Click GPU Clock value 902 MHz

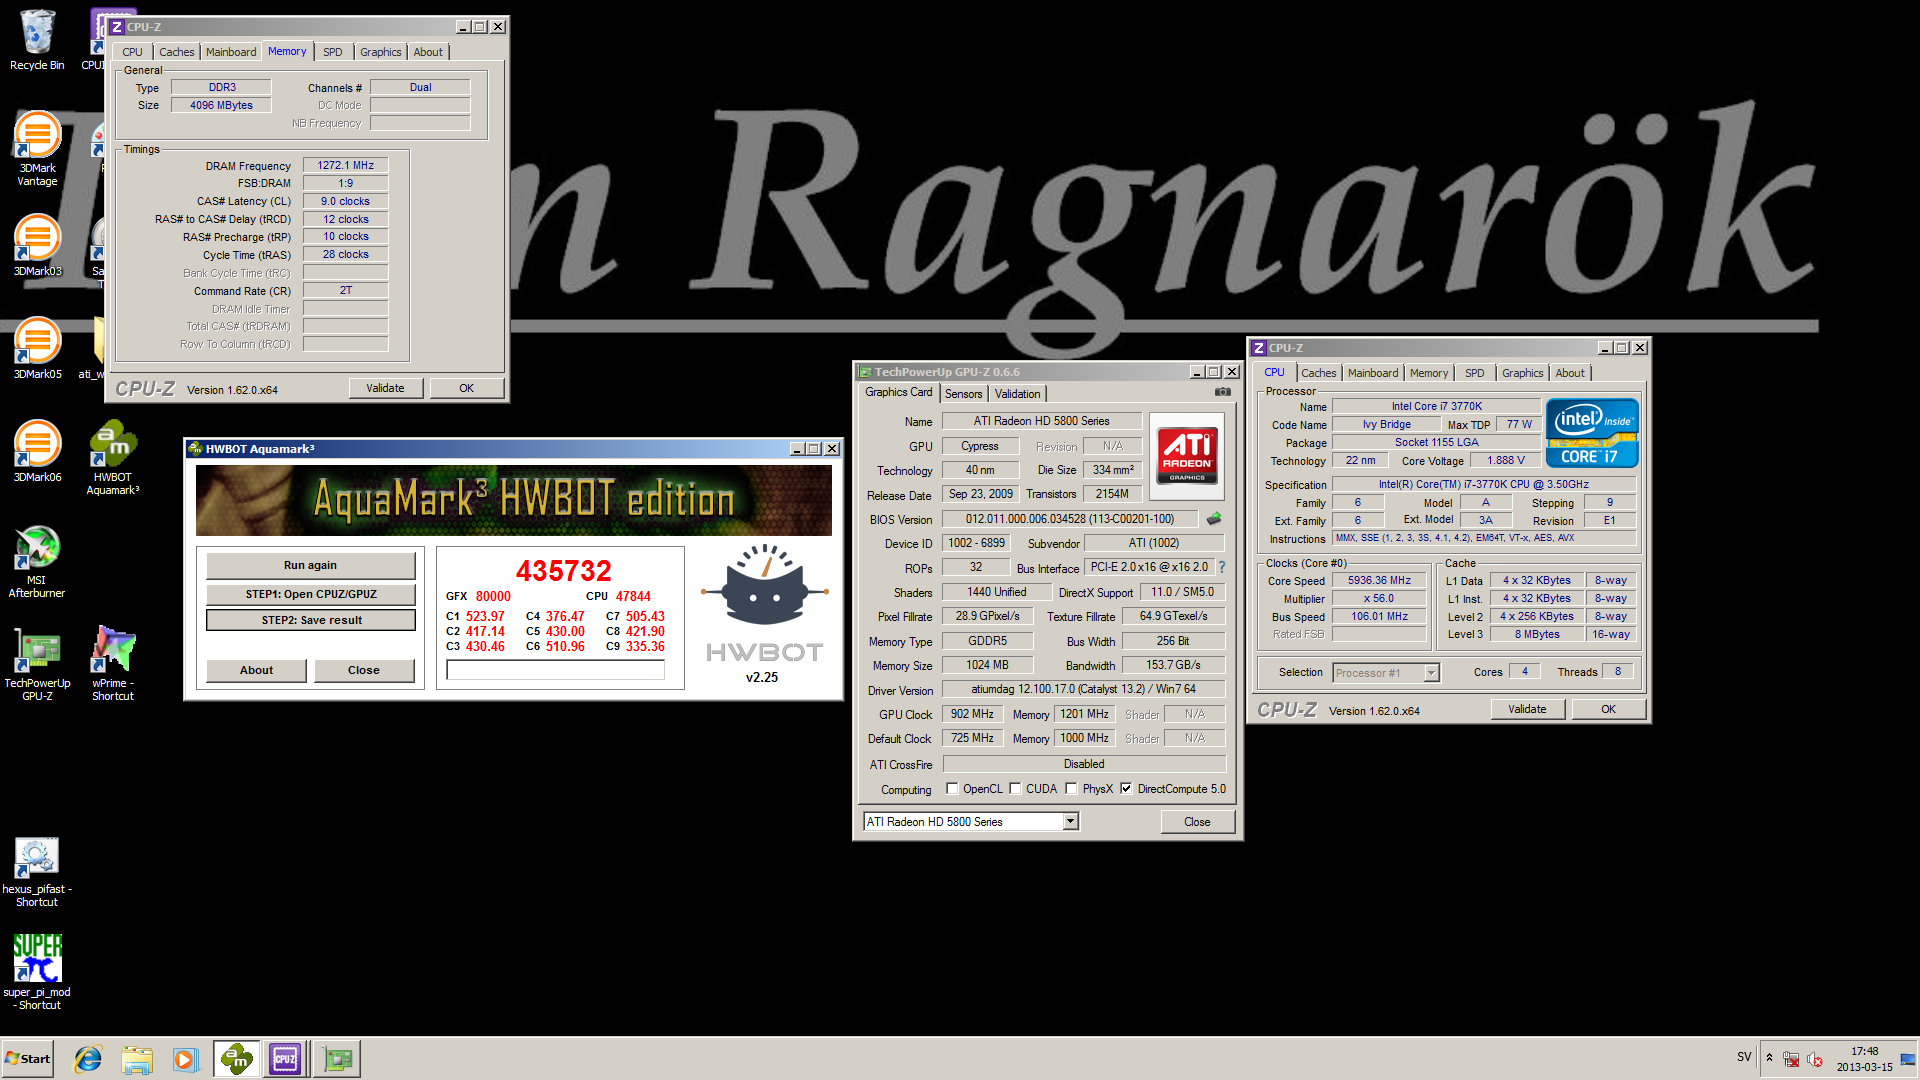972,714
